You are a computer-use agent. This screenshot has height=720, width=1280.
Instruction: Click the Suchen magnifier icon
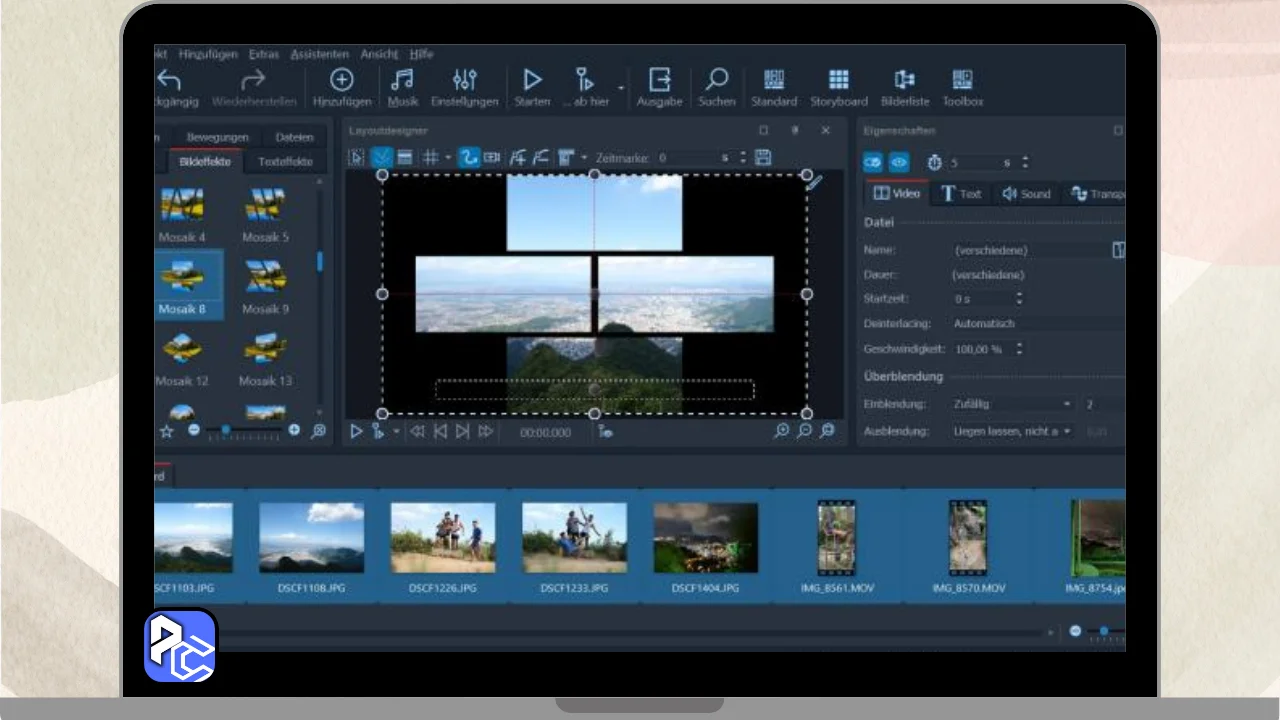coord(717,81)
